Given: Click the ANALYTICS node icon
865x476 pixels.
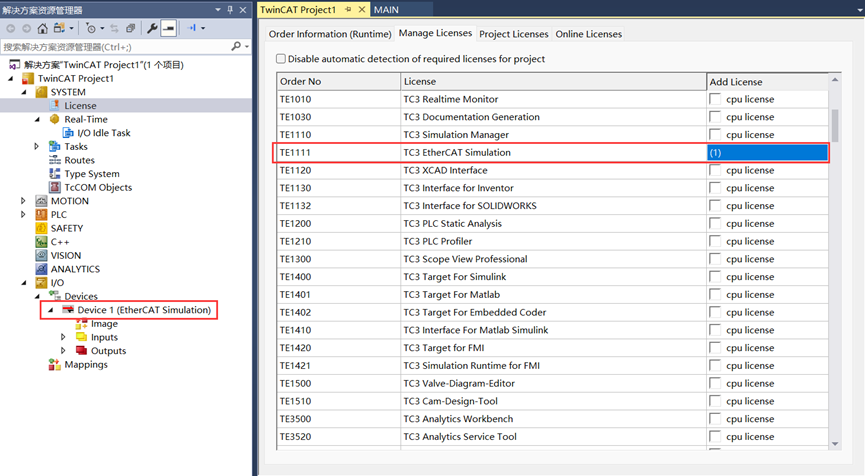Looking at the screenshot, I should (41, 269).
